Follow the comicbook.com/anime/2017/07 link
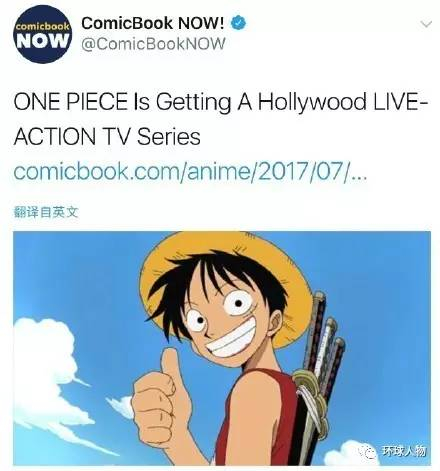The height and width of the screenshot is (471, 440). coord(190,171)
